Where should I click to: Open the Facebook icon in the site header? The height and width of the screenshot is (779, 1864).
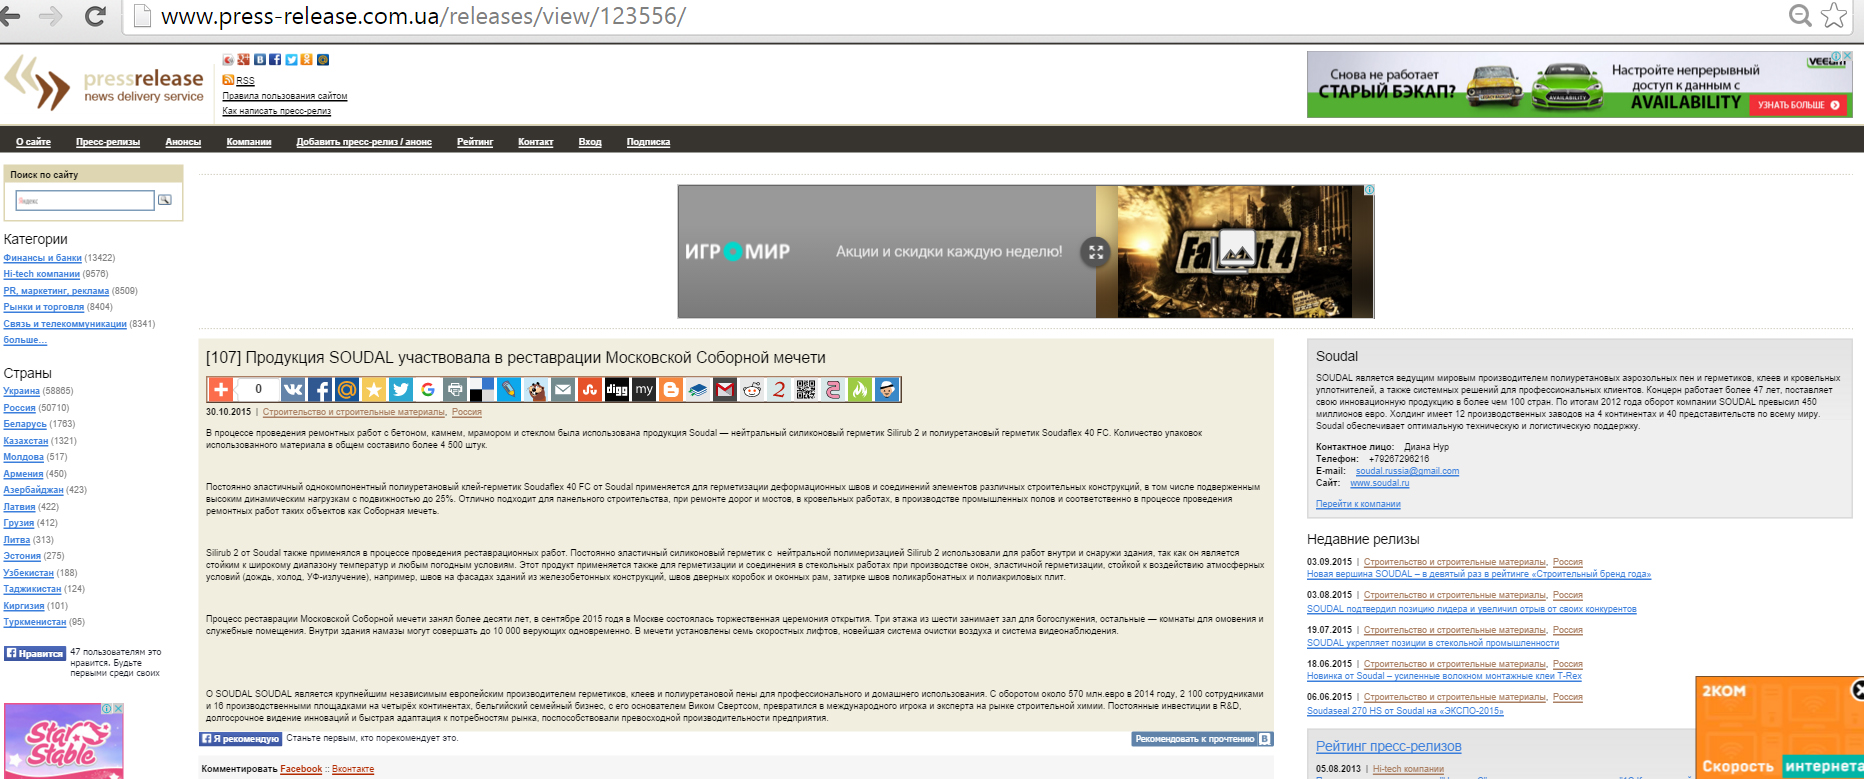click(x=275, y=60)
